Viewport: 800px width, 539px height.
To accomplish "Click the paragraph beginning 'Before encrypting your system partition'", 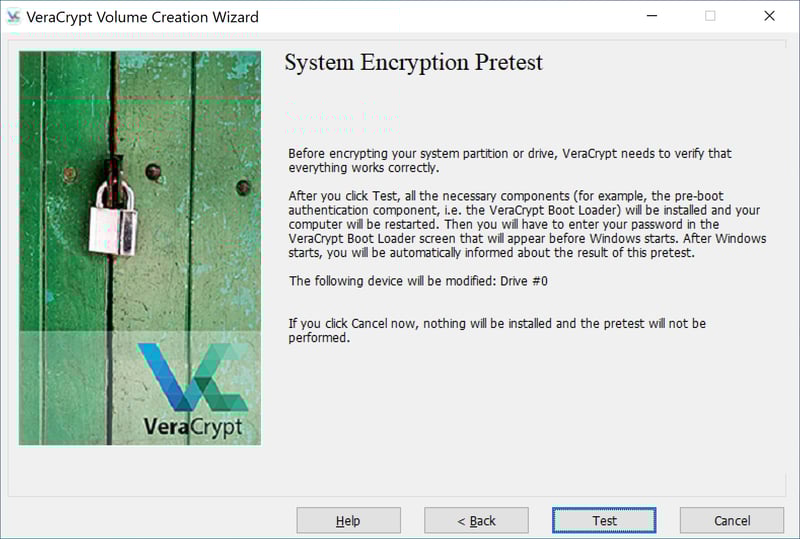I will tap(510, 160).
